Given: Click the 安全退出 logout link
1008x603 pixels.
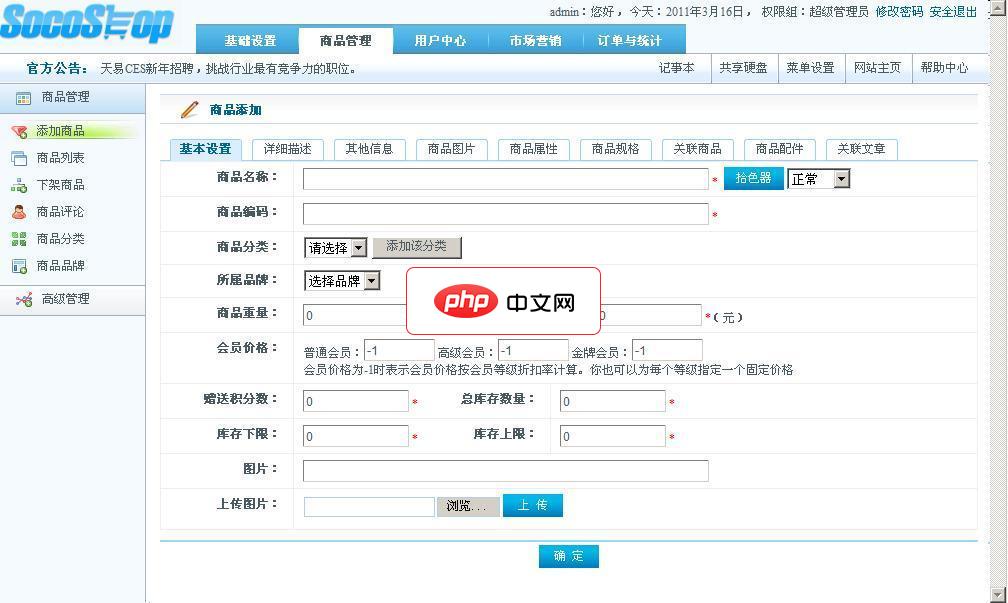Looking at the screenshot, I should [953, 10].
